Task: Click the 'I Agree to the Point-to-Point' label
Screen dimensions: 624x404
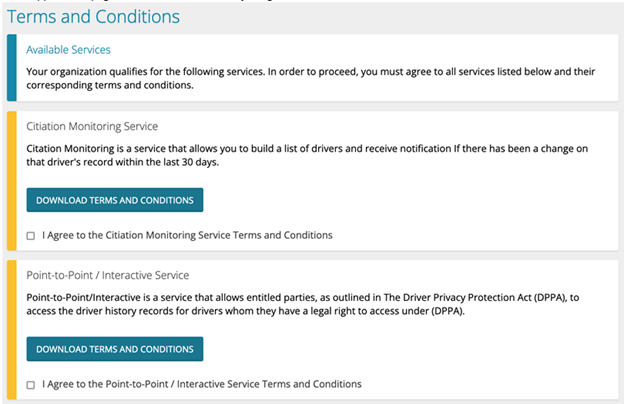Action: (201, 384)
